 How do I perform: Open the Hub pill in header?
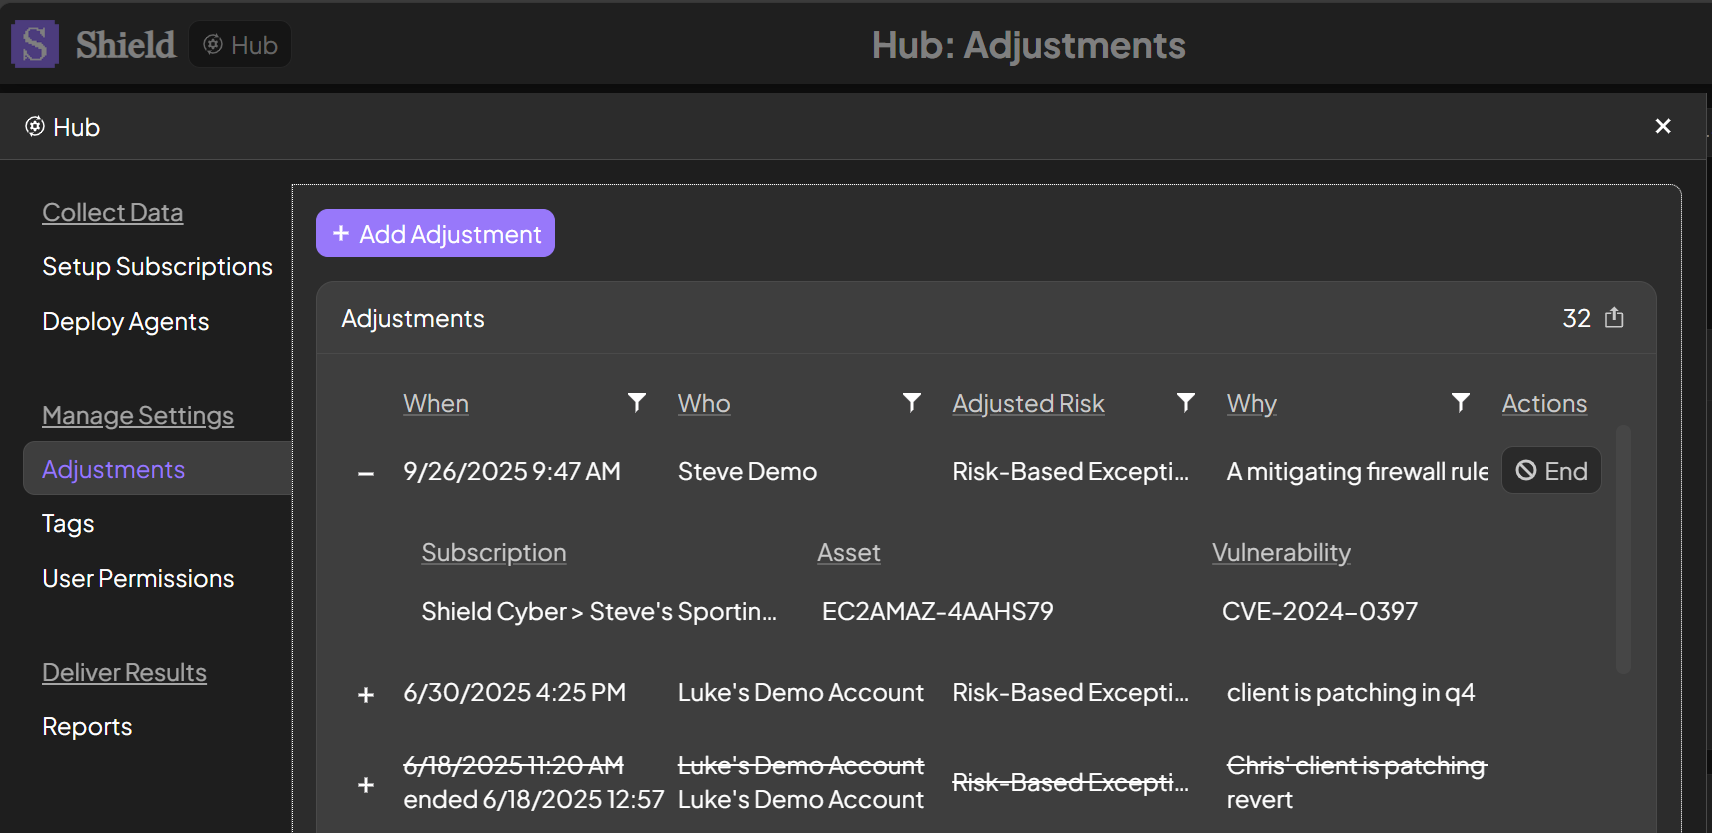click(240, 45)
